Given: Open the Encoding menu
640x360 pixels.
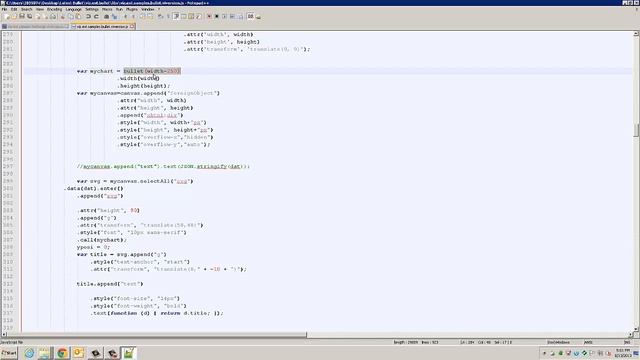Looking at the screenshot, I should pyautogui.click(x=54, y=9).
